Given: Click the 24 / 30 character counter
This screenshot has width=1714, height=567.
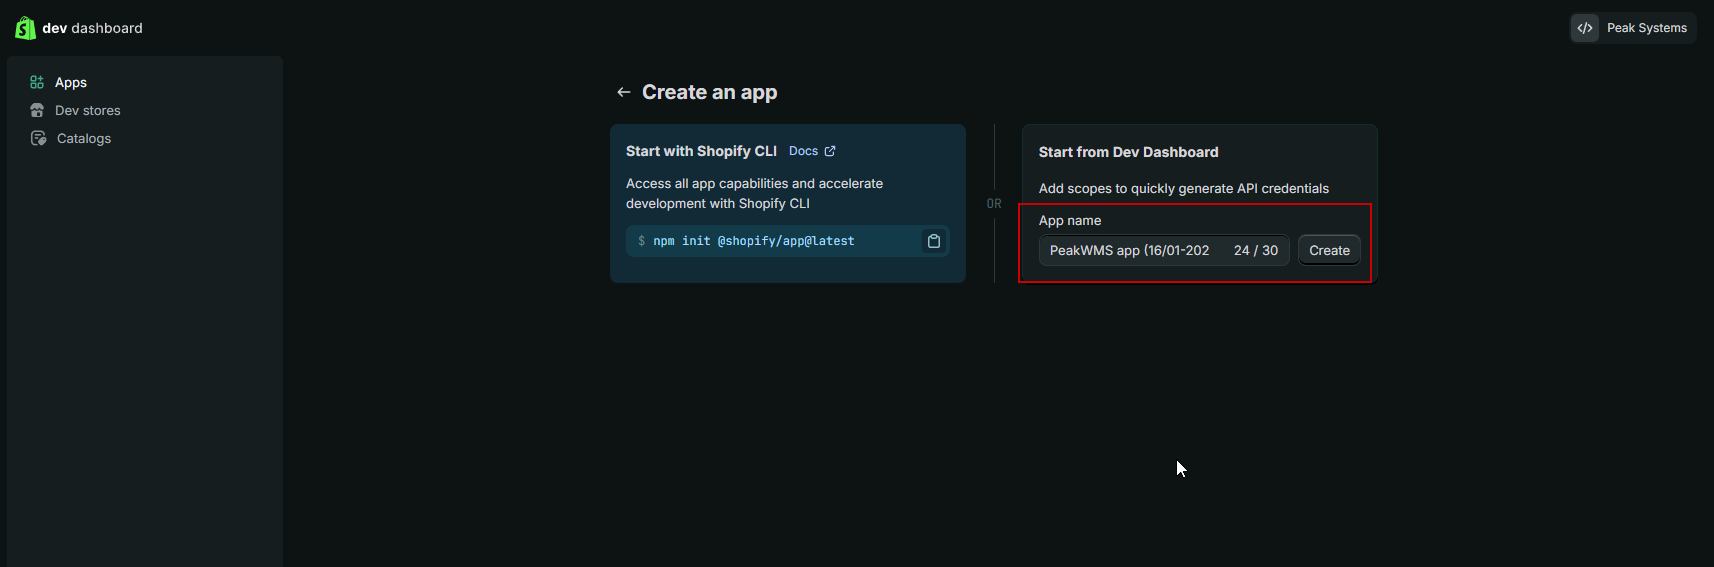Looking at the screenshot, I should point(1256,250).
